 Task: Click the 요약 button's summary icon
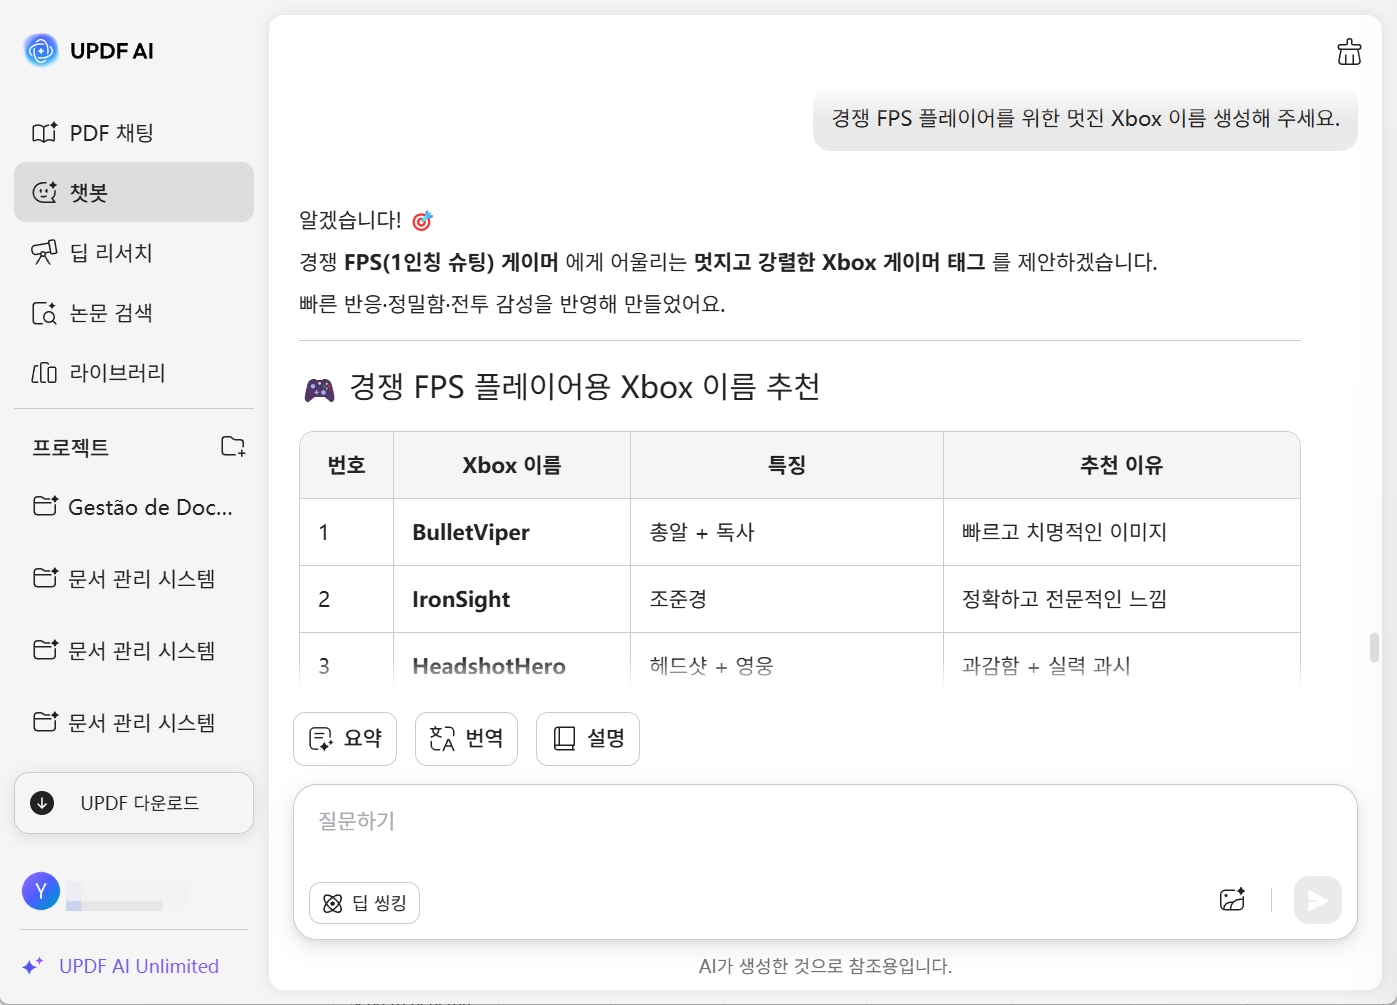pyautogui.click(x=321, y=739)
